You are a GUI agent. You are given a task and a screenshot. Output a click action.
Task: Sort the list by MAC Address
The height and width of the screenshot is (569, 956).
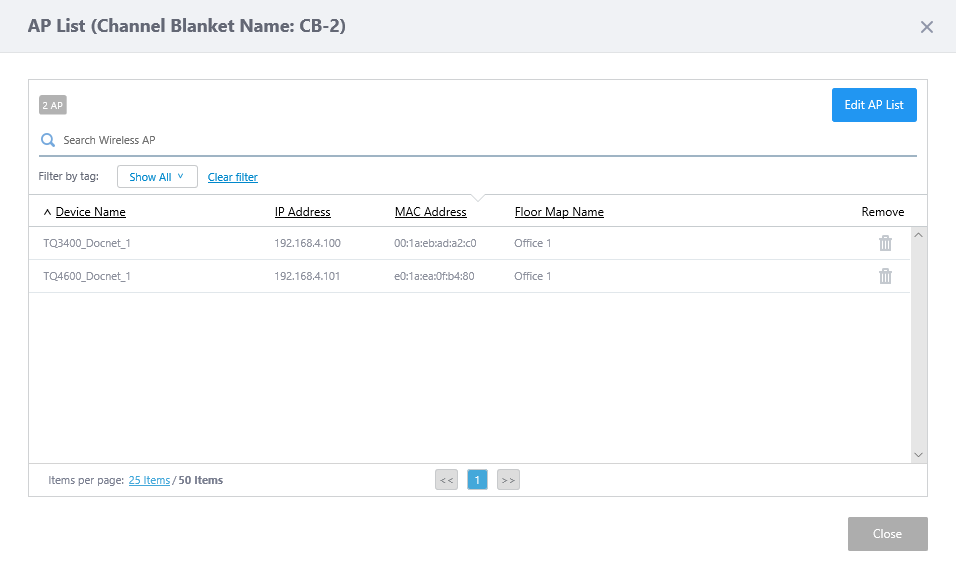coord(430,212)
